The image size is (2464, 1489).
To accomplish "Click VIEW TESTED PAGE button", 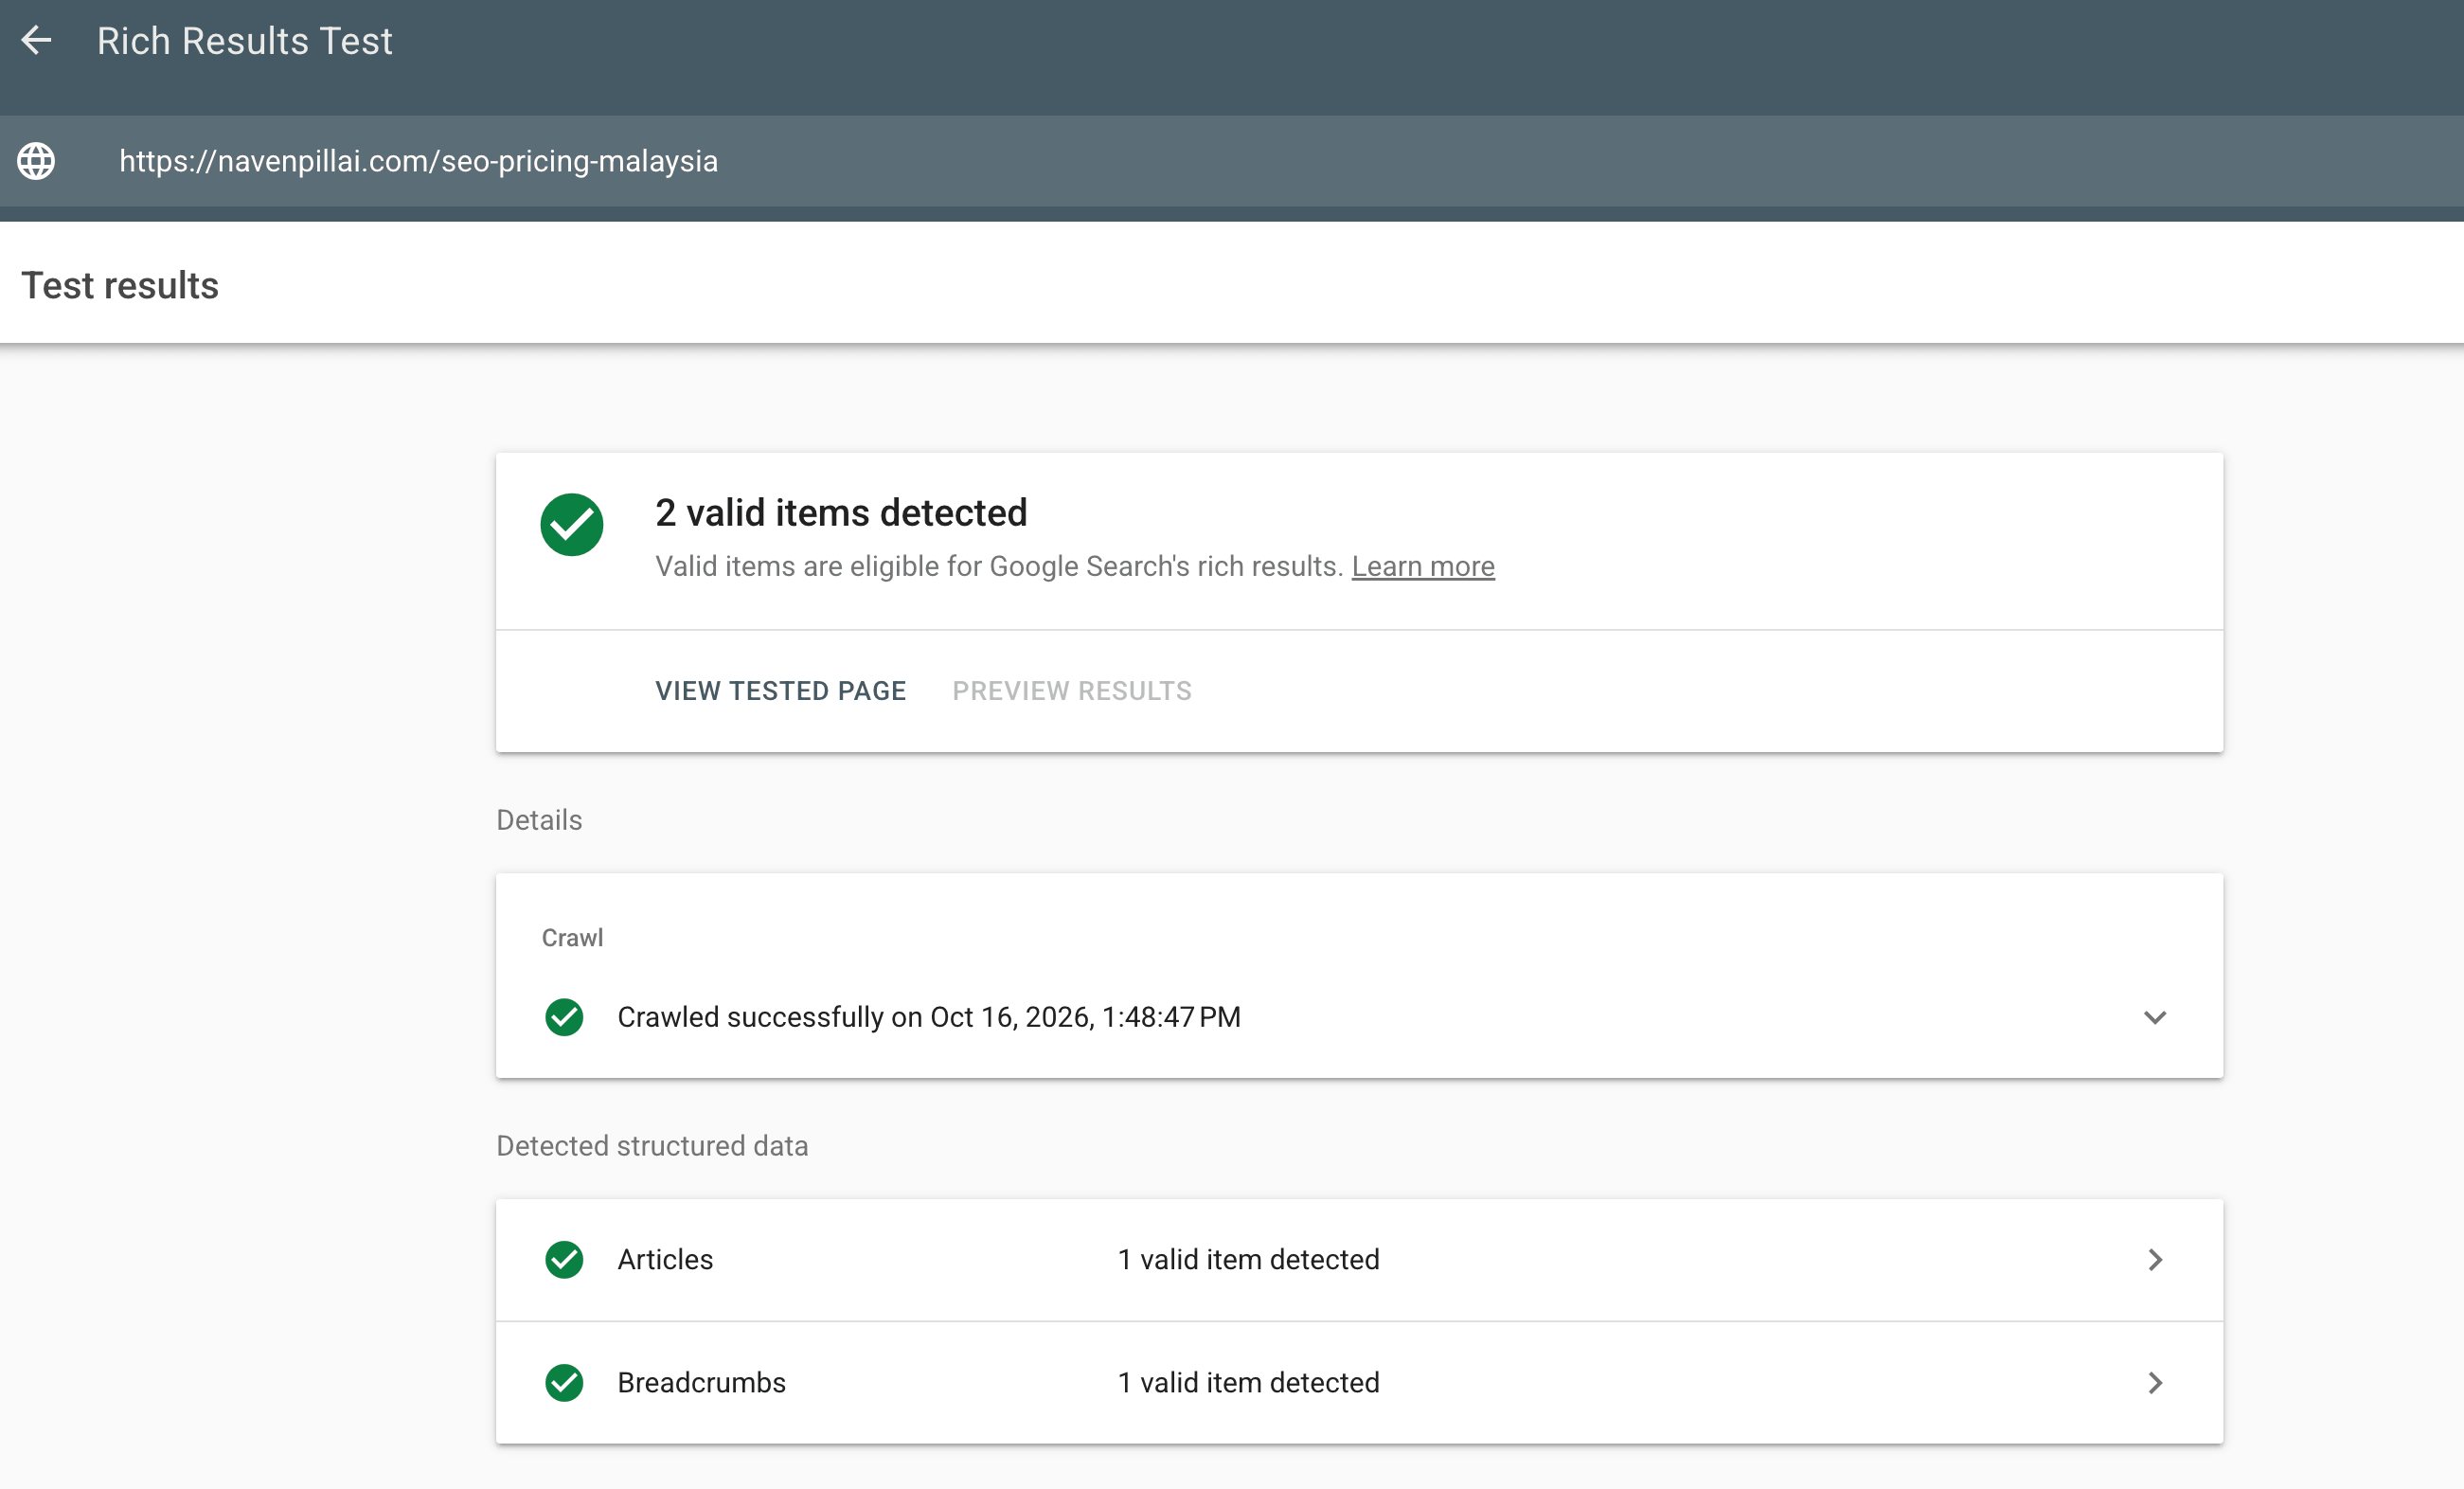I will [780, 691].
